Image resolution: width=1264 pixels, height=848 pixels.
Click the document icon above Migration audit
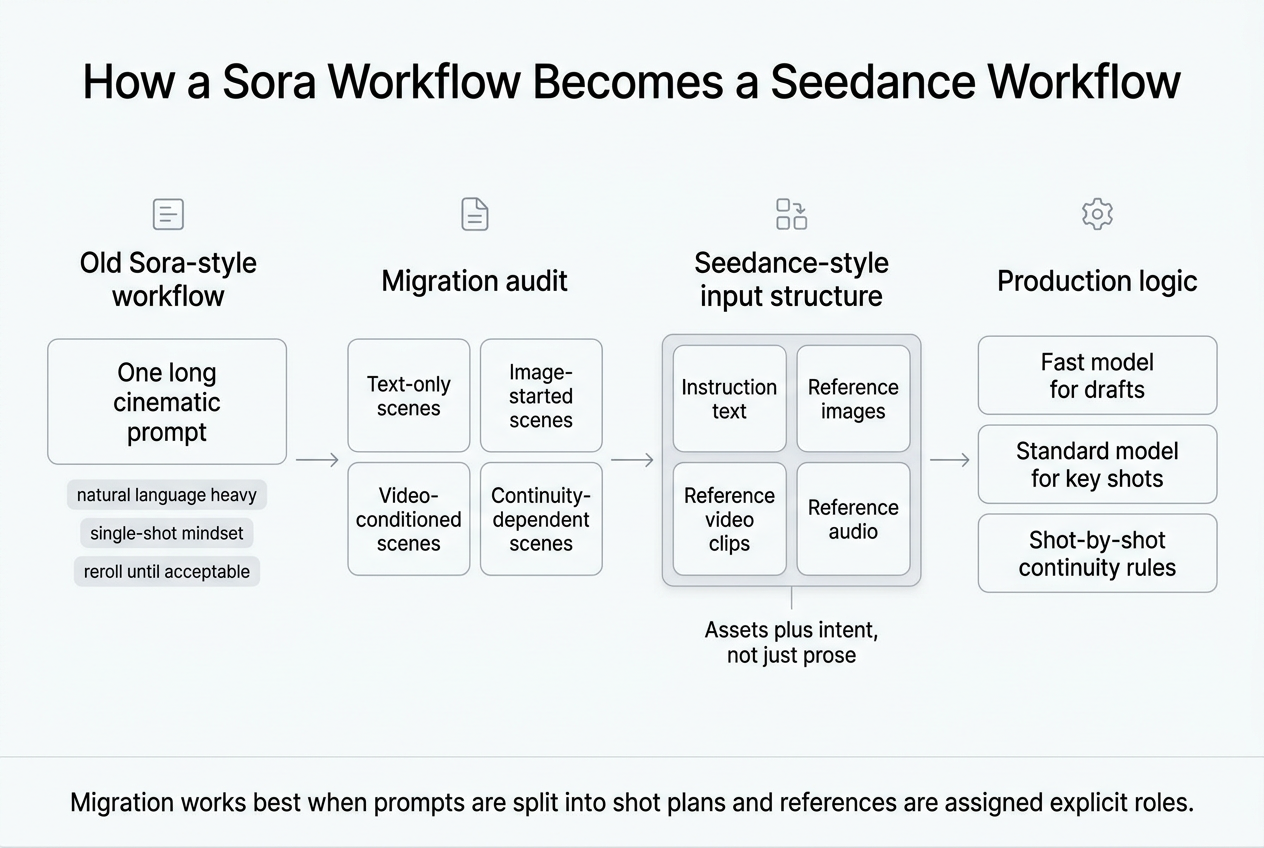click(x=474, y=214)
